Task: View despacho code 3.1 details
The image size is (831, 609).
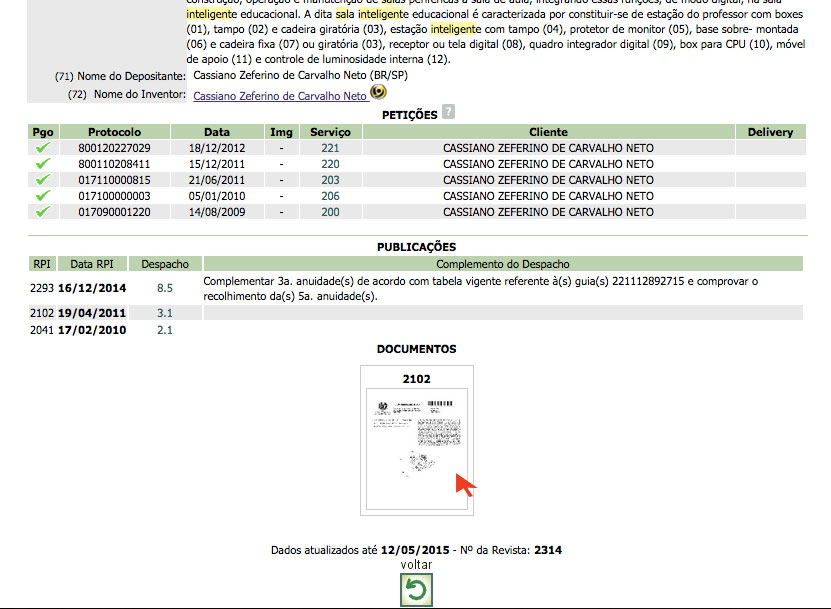Action: pyautogui.click(x=165, y=313)
